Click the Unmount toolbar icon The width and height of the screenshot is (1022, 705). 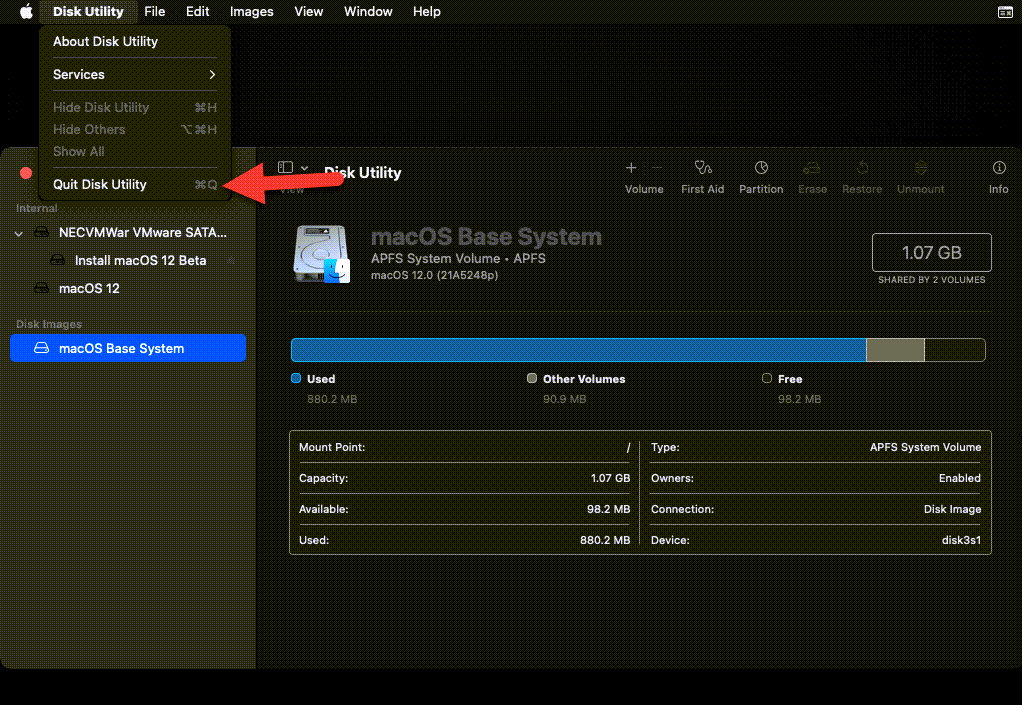click(921, 168)
